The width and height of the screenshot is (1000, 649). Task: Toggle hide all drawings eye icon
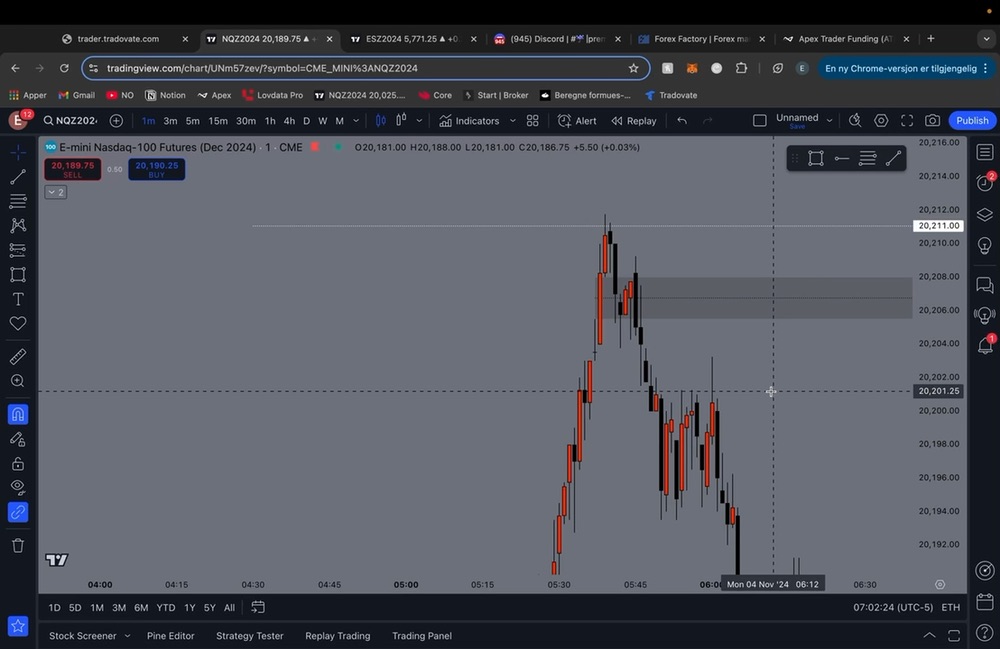(x=18, y=488)
